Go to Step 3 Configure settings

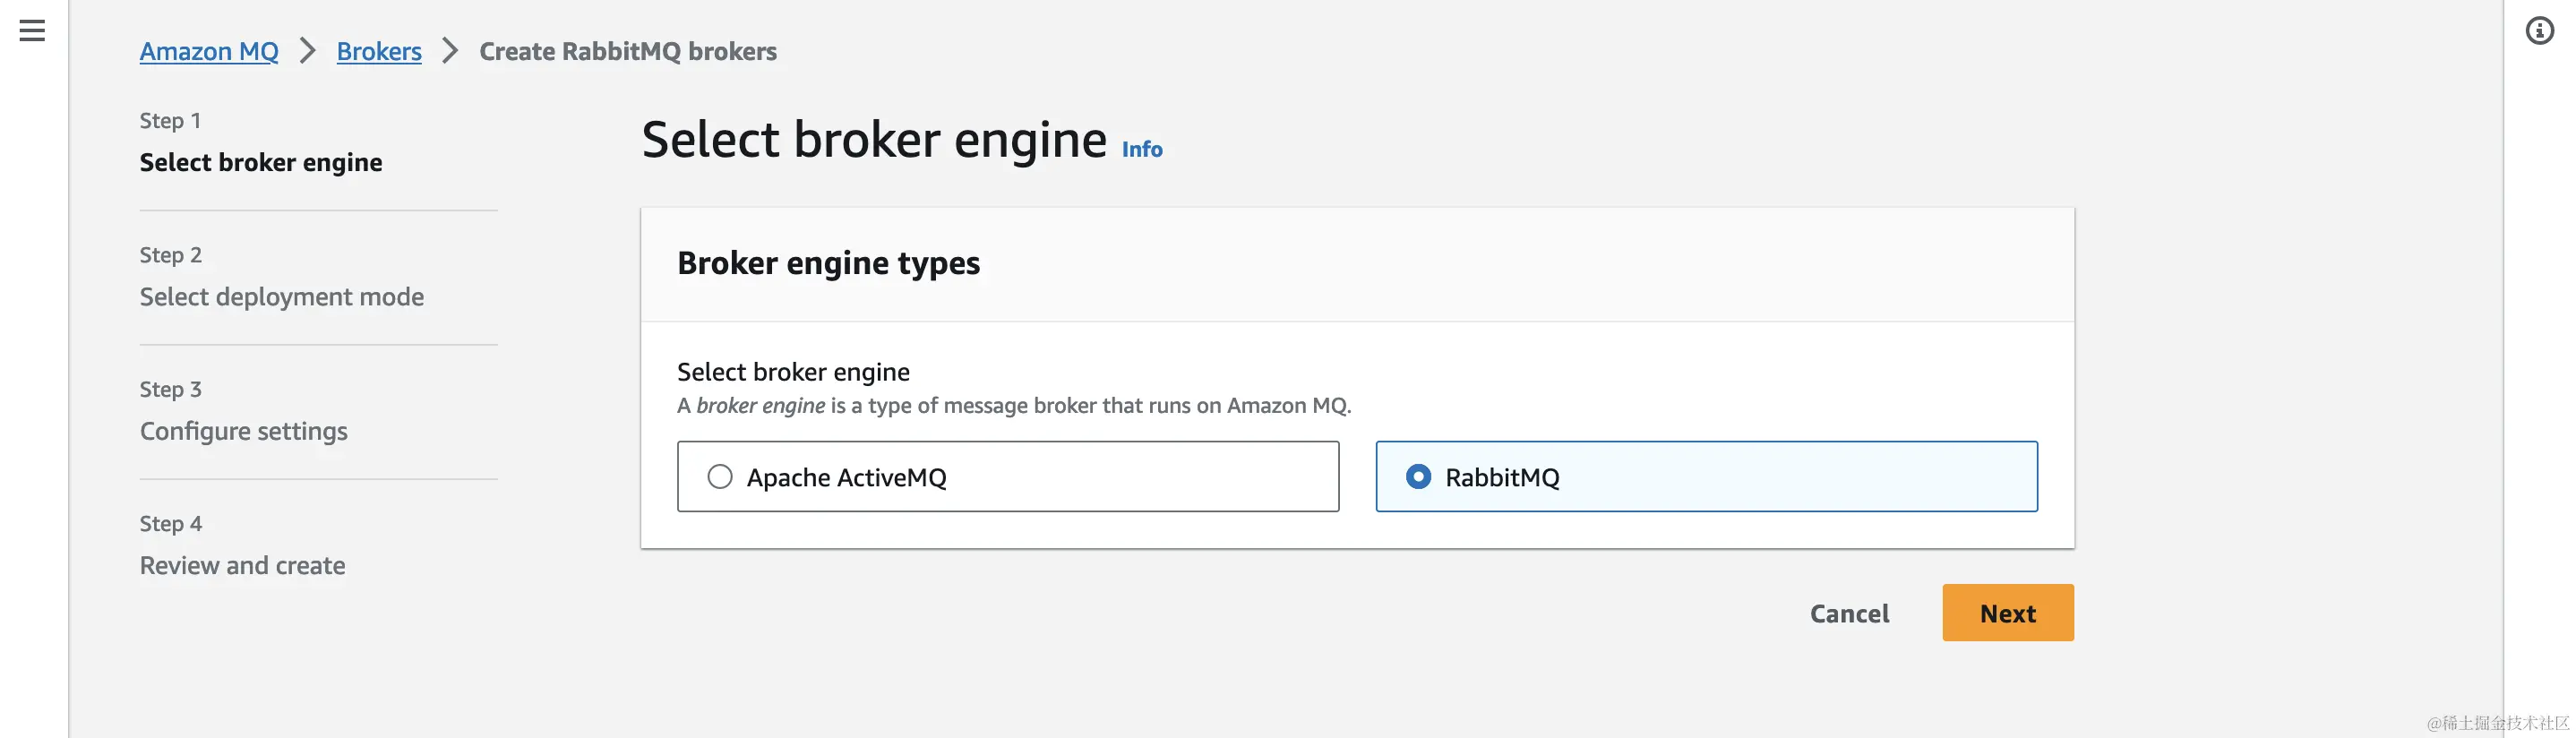[244, 431]
